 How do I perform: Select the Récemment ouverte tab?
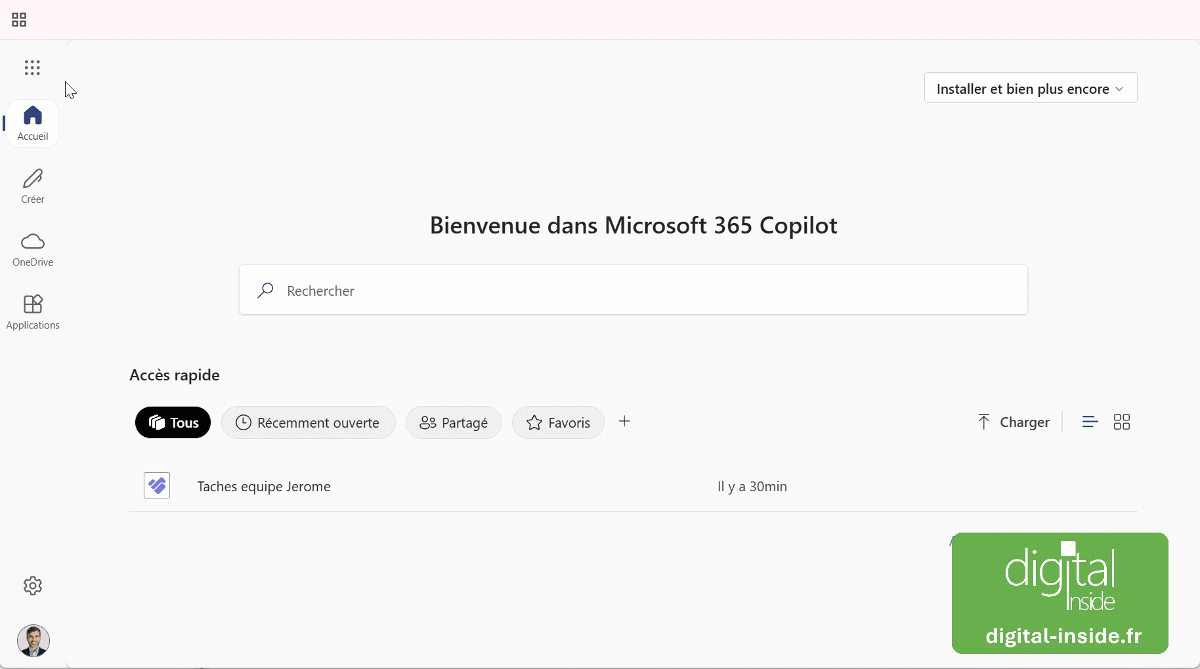(308, 422)
